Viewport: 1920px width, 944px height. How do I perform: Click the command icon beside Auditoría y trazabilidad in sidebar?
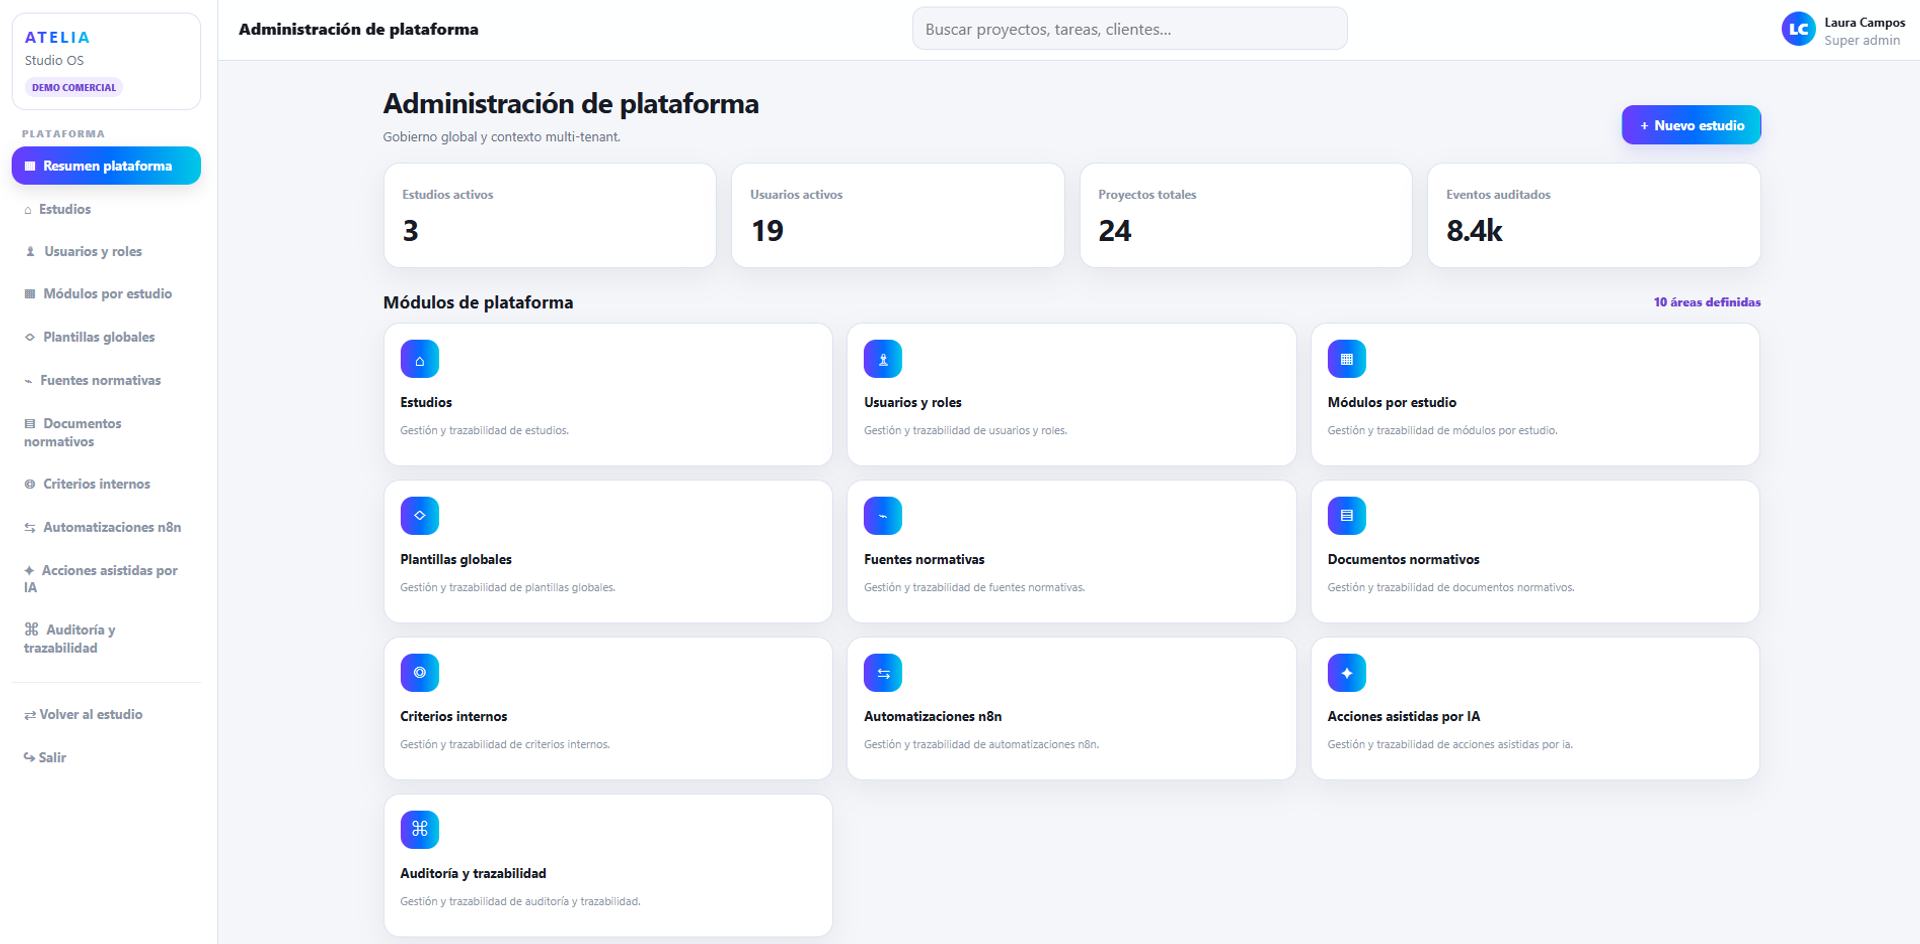[32, 629]
